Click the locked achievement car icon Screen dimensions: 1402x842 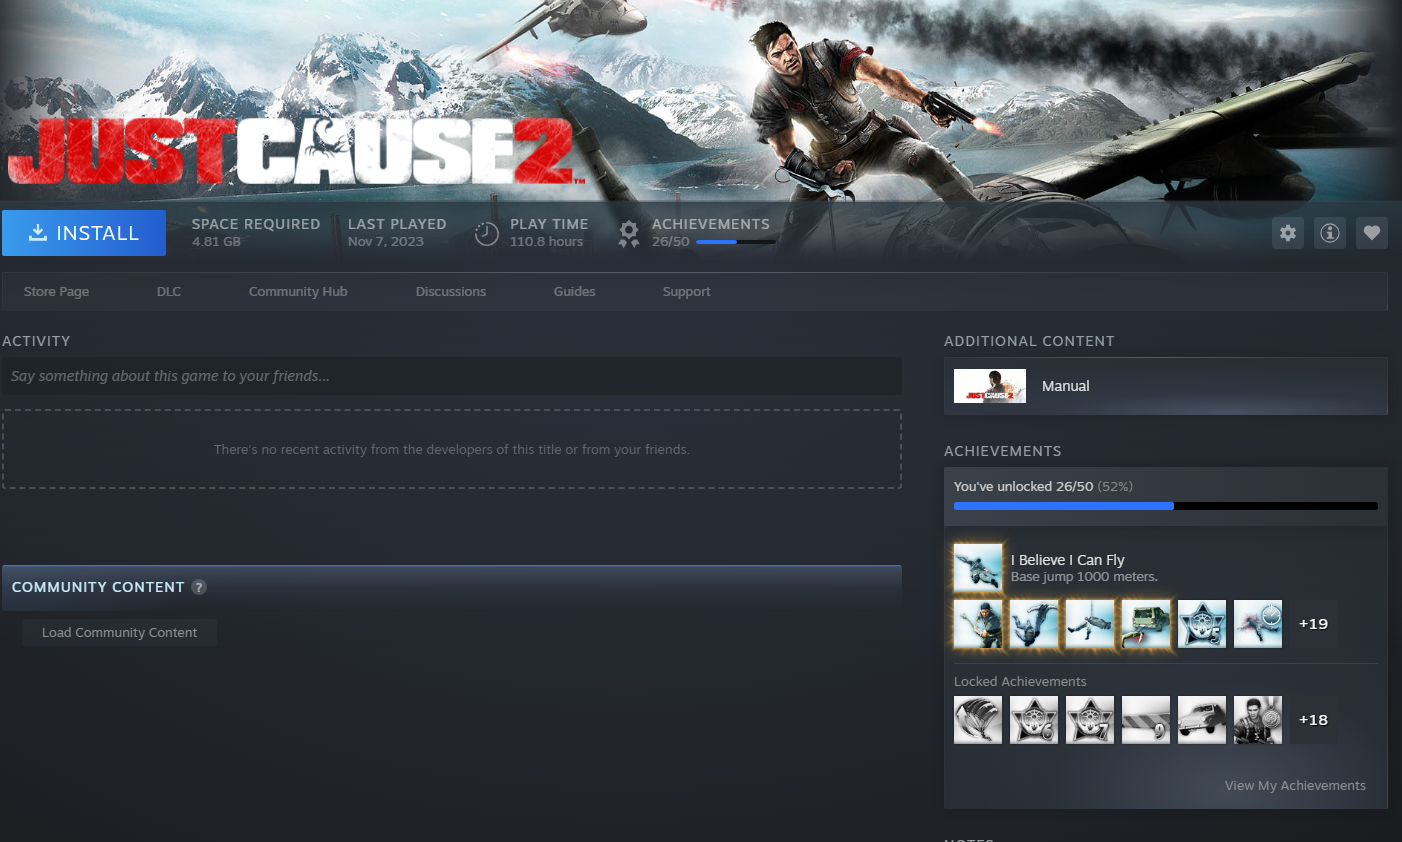click(1202, 720)
